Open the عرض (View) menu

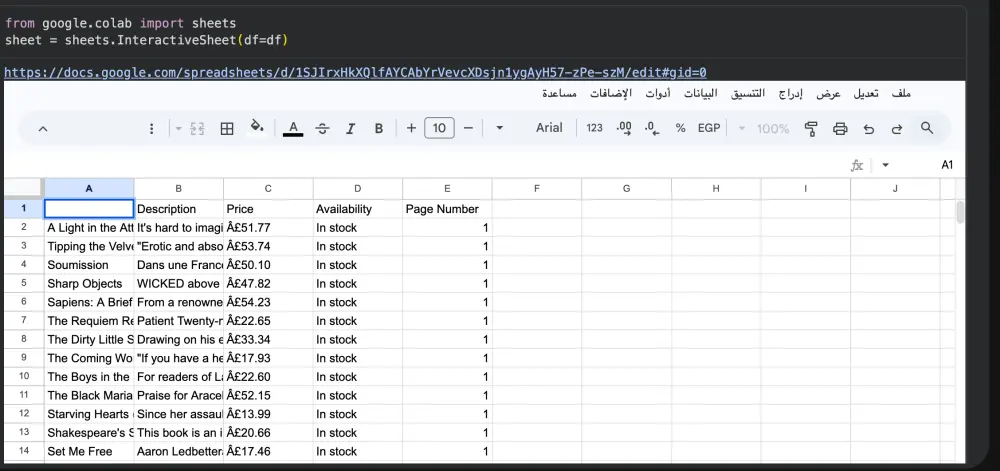828,94
